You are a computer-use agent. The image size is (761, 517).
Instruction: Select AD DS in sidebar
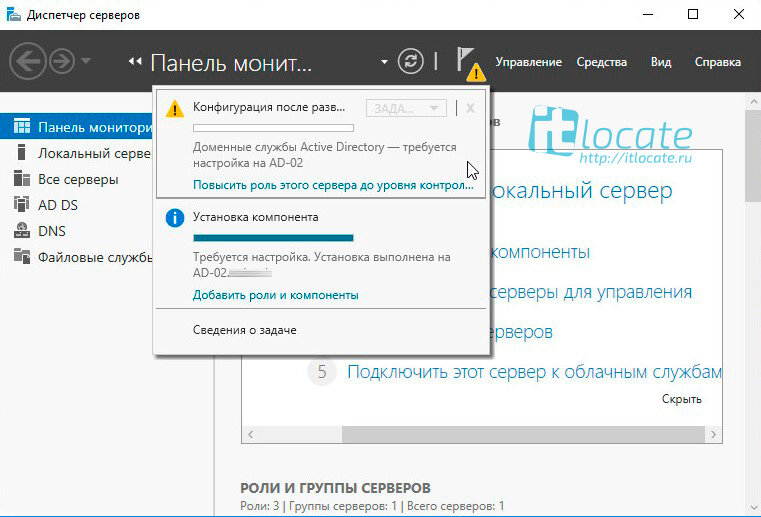click(x=76, y=205)
